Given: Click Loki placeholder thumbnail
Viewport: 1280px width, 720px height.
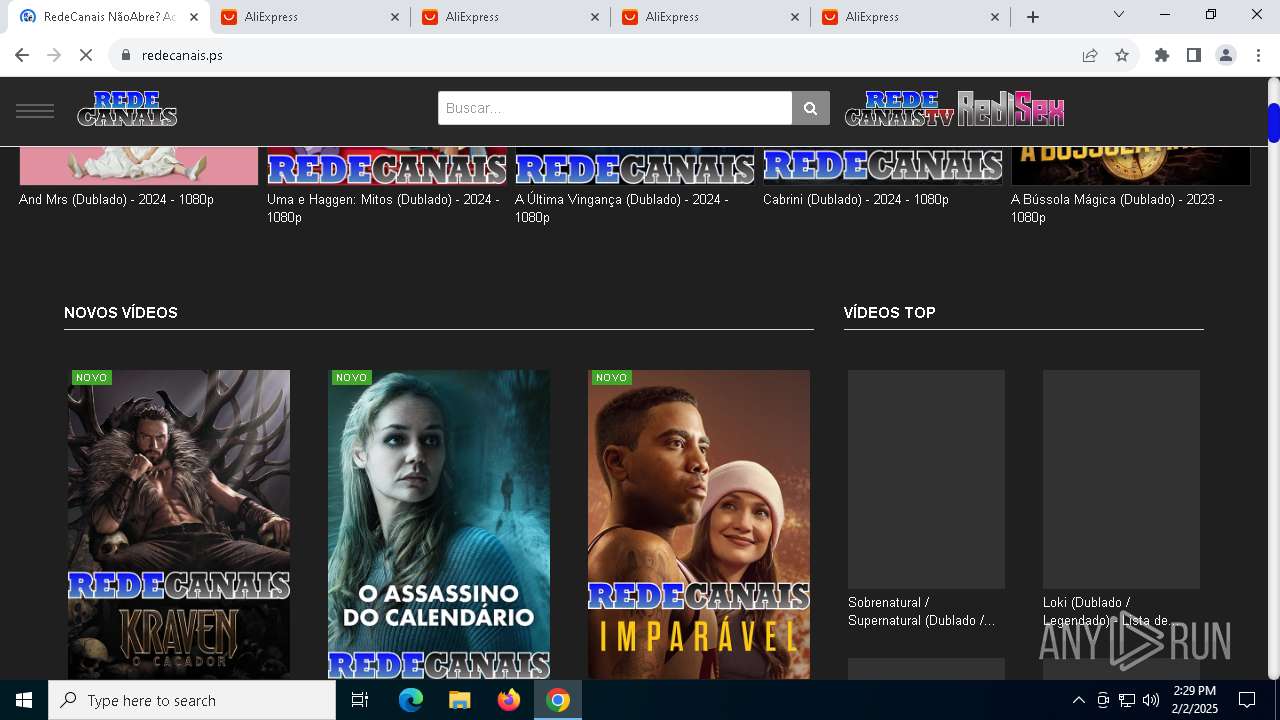Looking at the screenshot, I should [1121, 479].
